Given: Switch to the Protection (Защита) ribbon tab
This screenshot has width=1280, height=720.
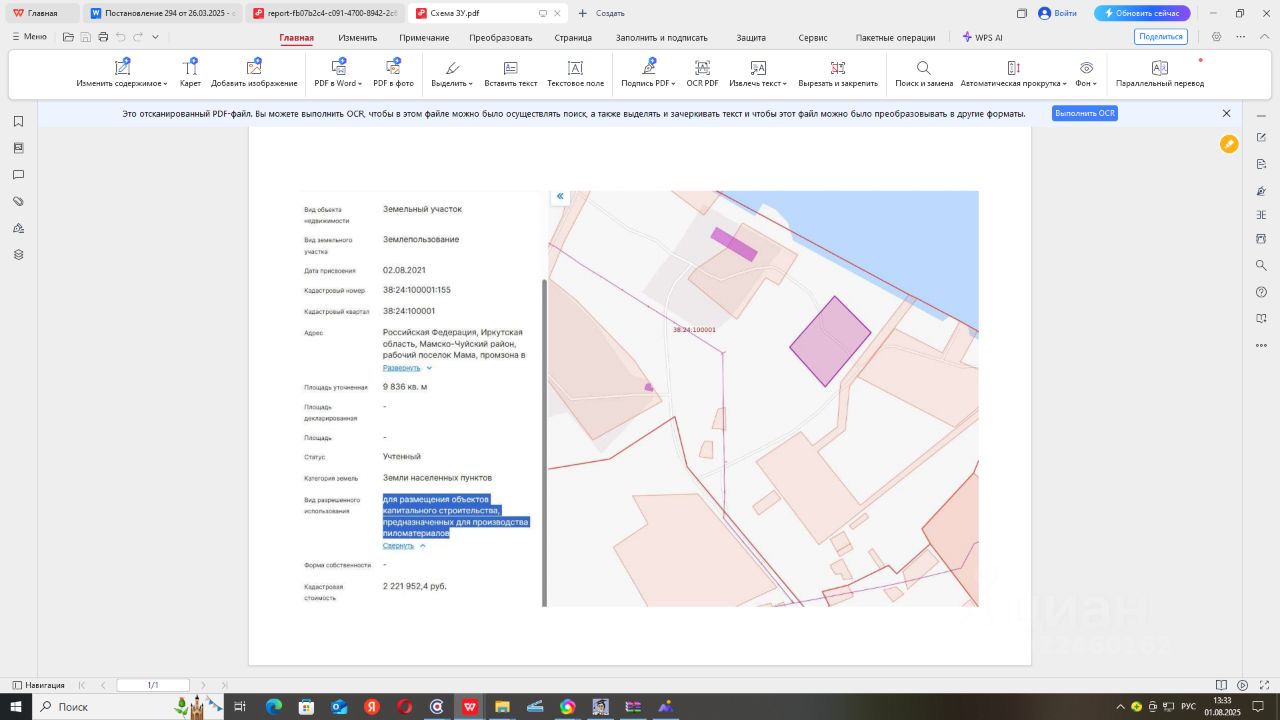Looking at the screenshot, I should click(751, 37).
